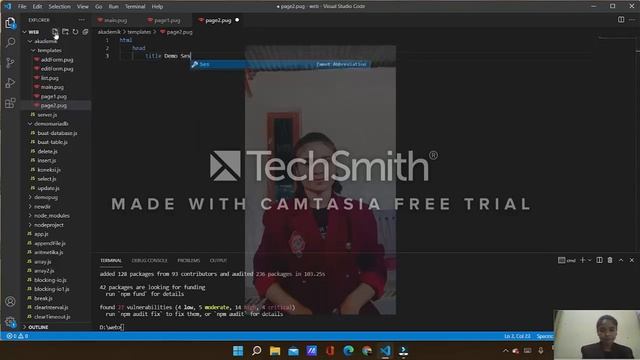Open the Run and Debug view
640x360 pixels.
tap(10, 82)
